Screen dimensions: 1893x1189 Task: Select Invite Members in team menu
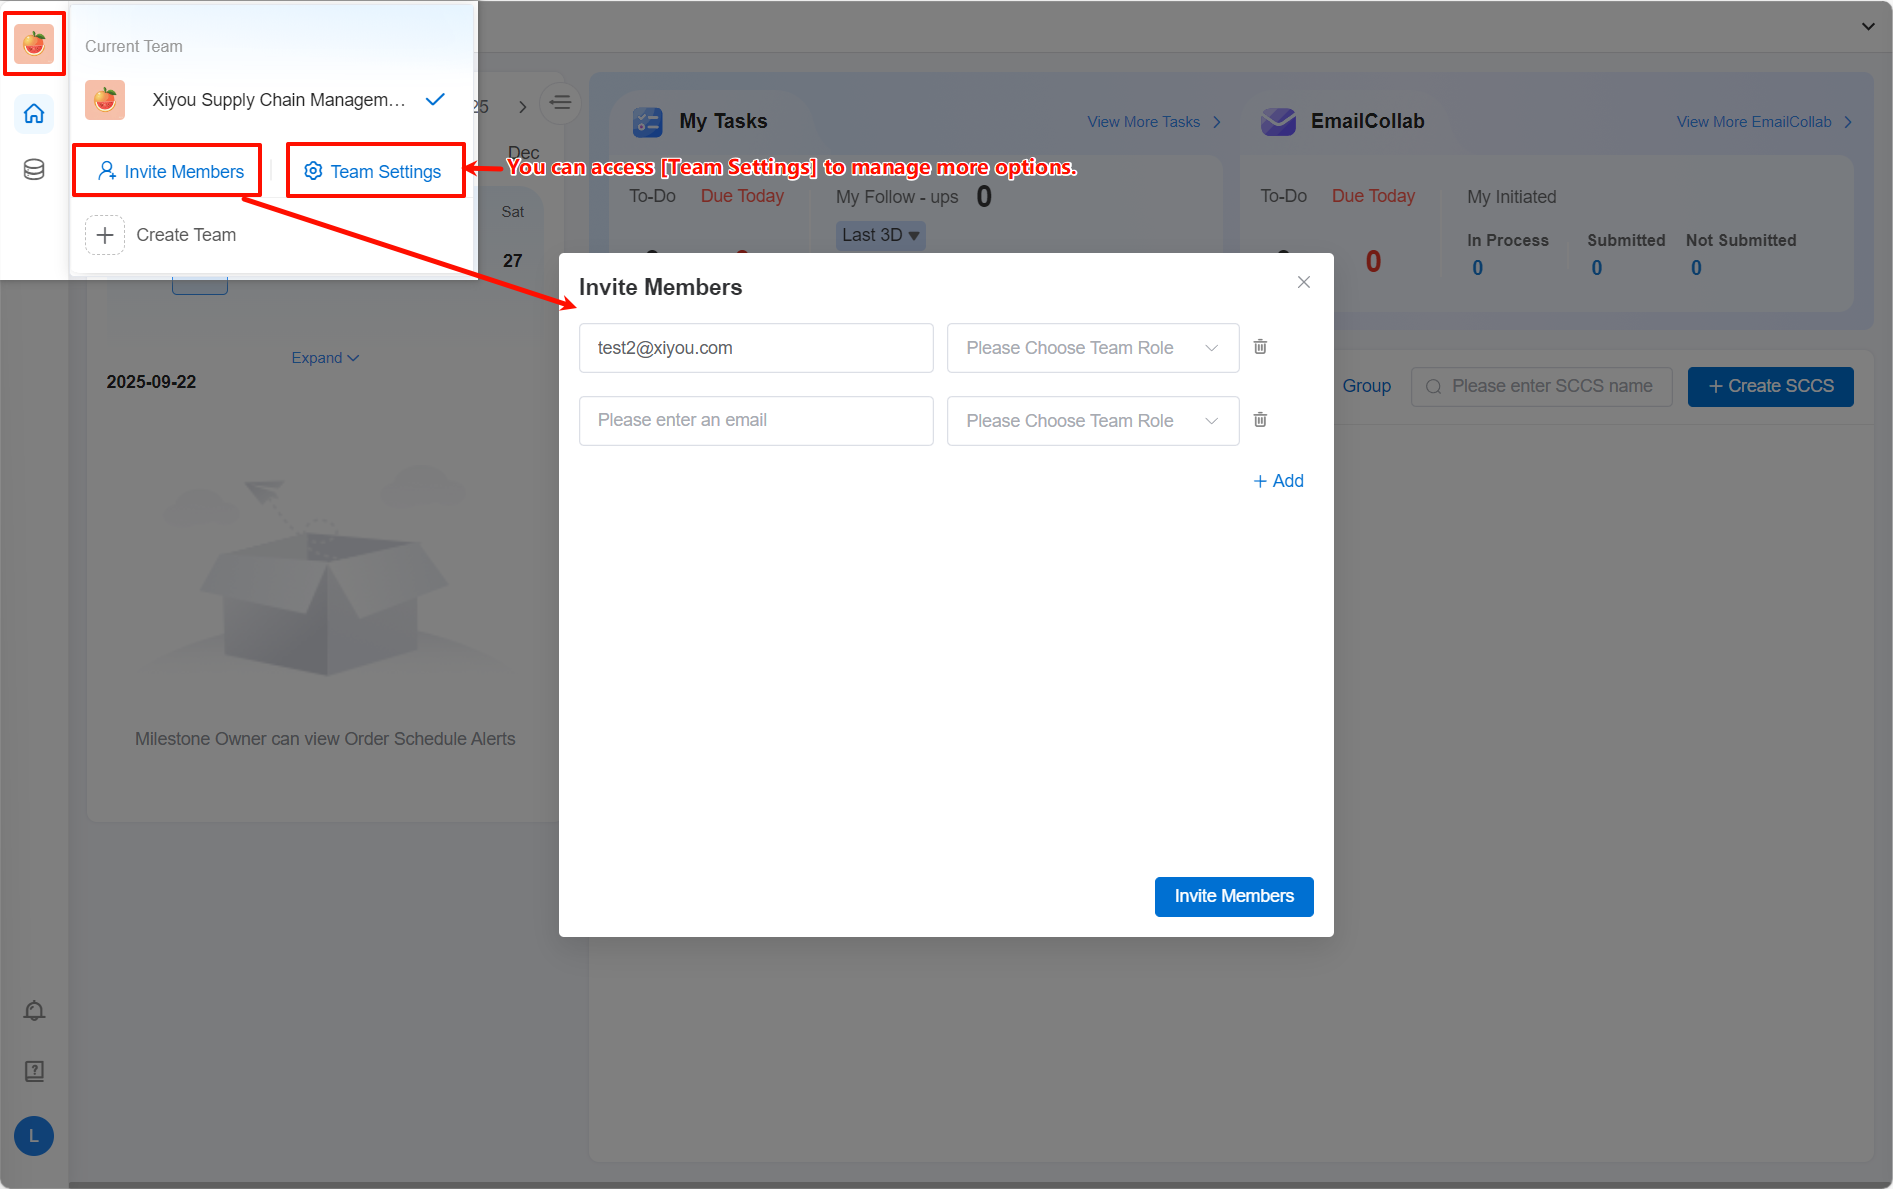tap(170, 172)
